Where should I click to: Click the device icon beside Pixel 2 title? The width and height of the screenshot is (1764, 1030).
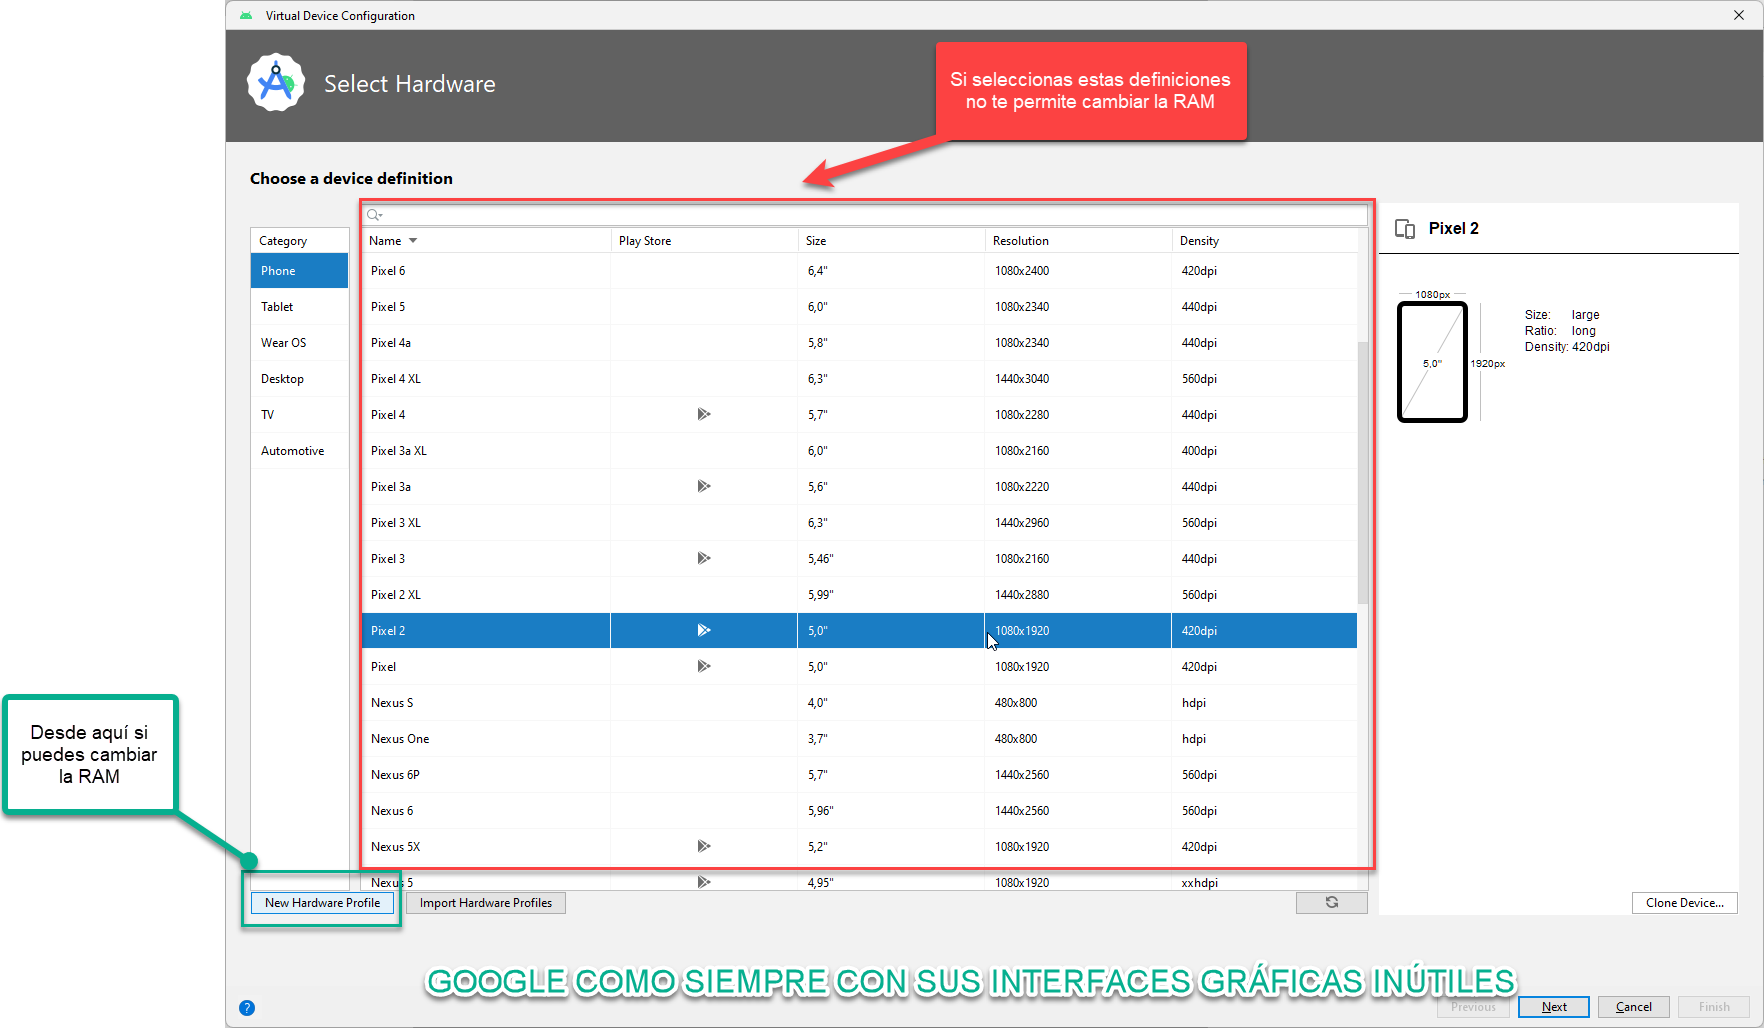[1405, 229]
